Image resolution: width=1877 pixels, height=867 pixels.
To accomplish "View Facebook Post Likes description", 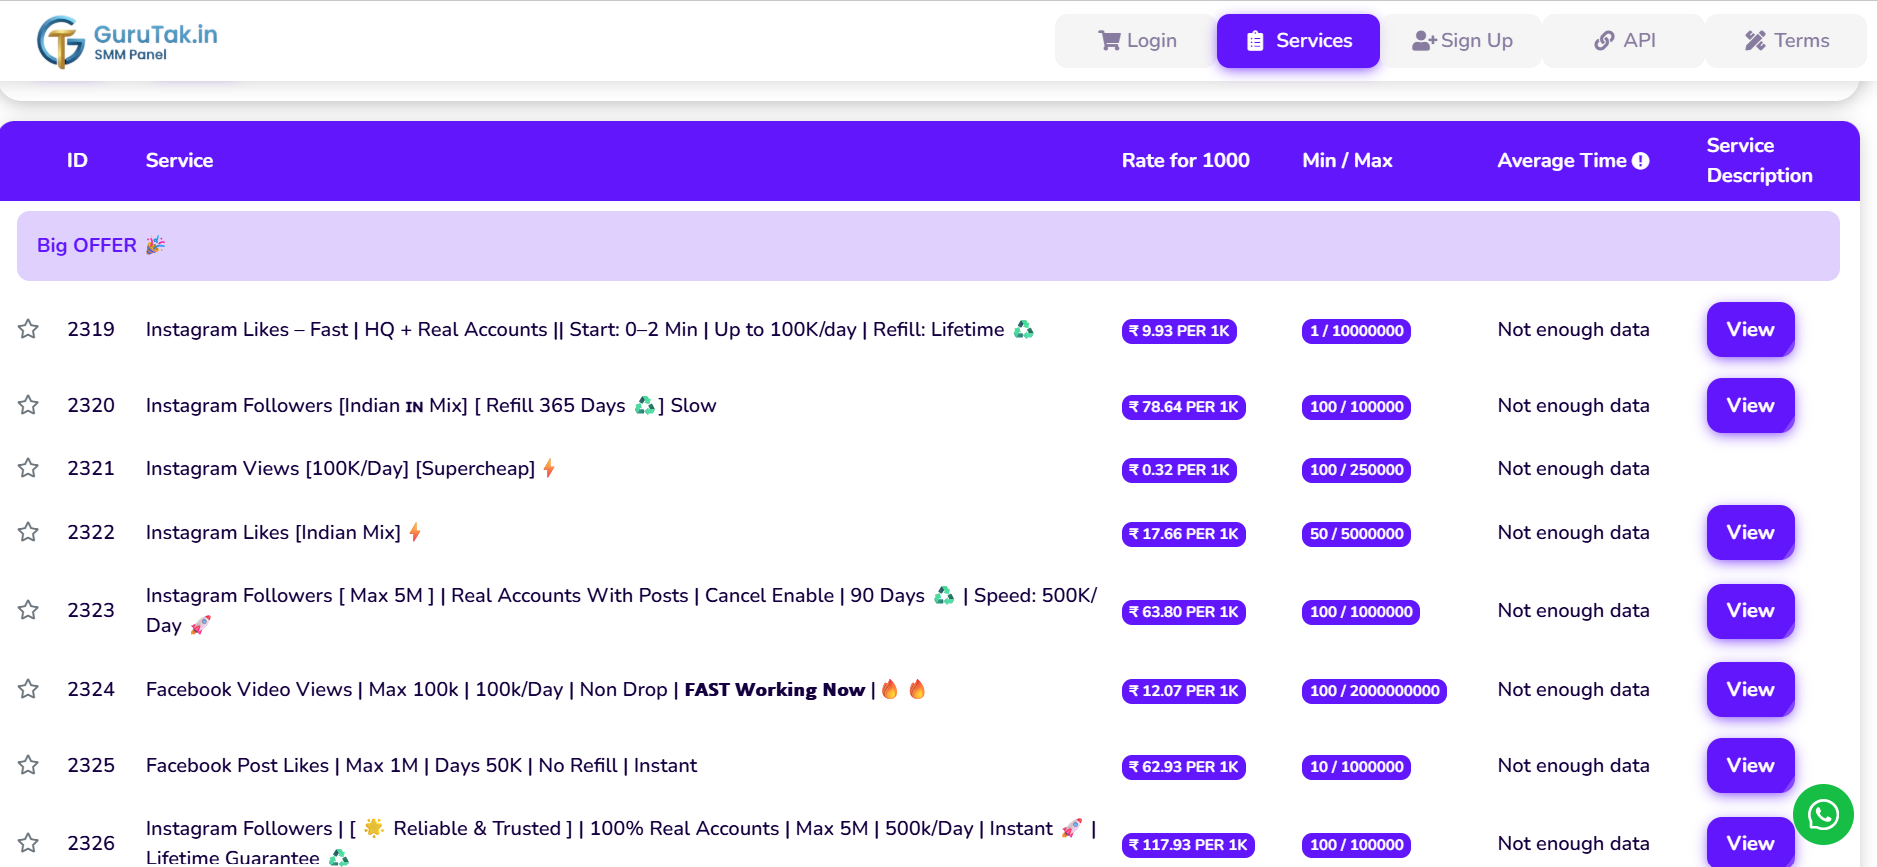I will 1750,765.
